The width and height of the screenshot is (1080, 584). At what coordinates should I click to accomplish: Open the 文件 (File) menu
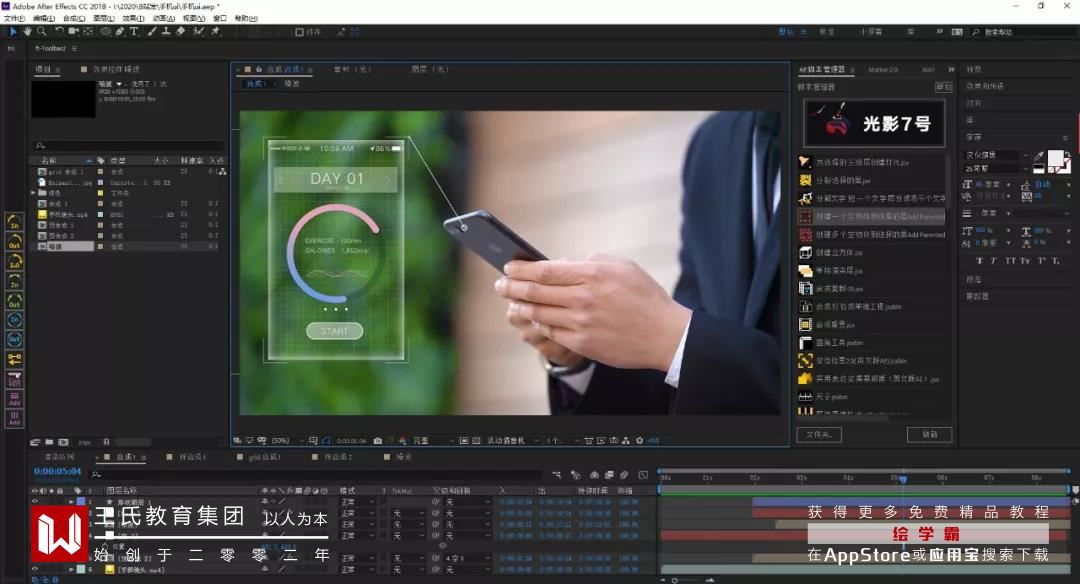coord(14,19)
